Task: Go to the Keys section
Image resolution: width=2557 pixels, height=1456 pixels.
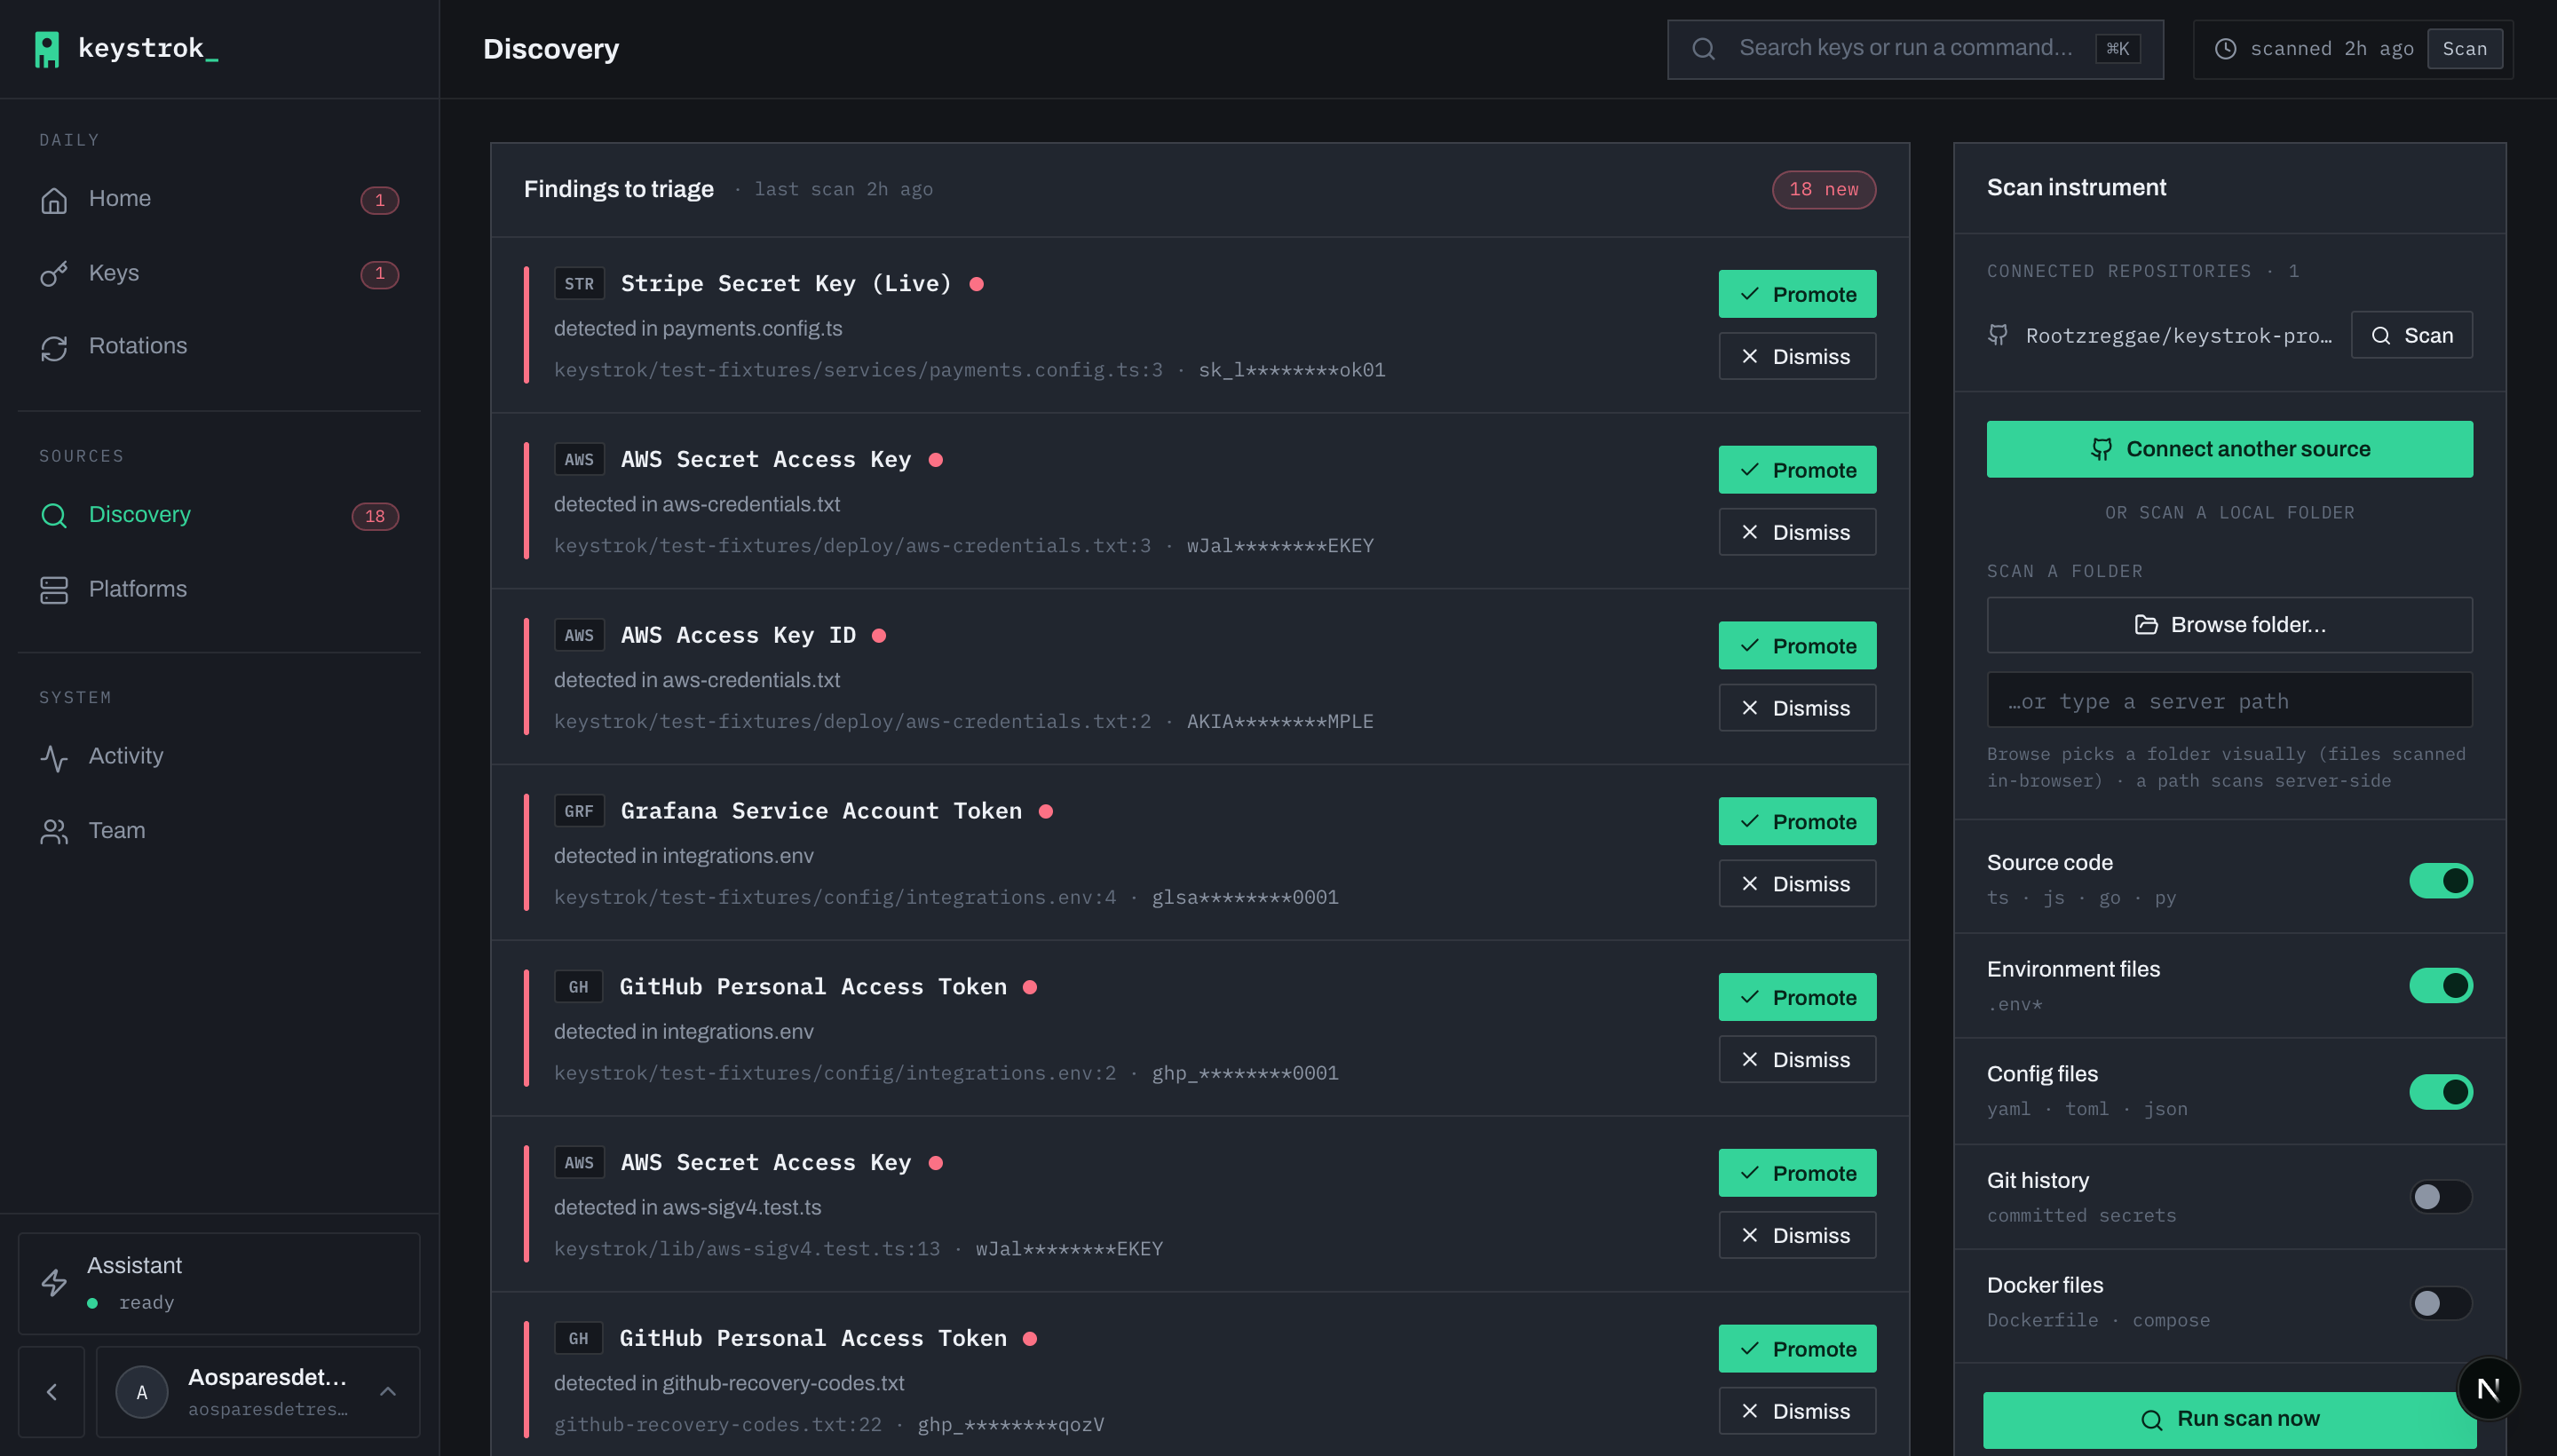Action: (219, 273)
